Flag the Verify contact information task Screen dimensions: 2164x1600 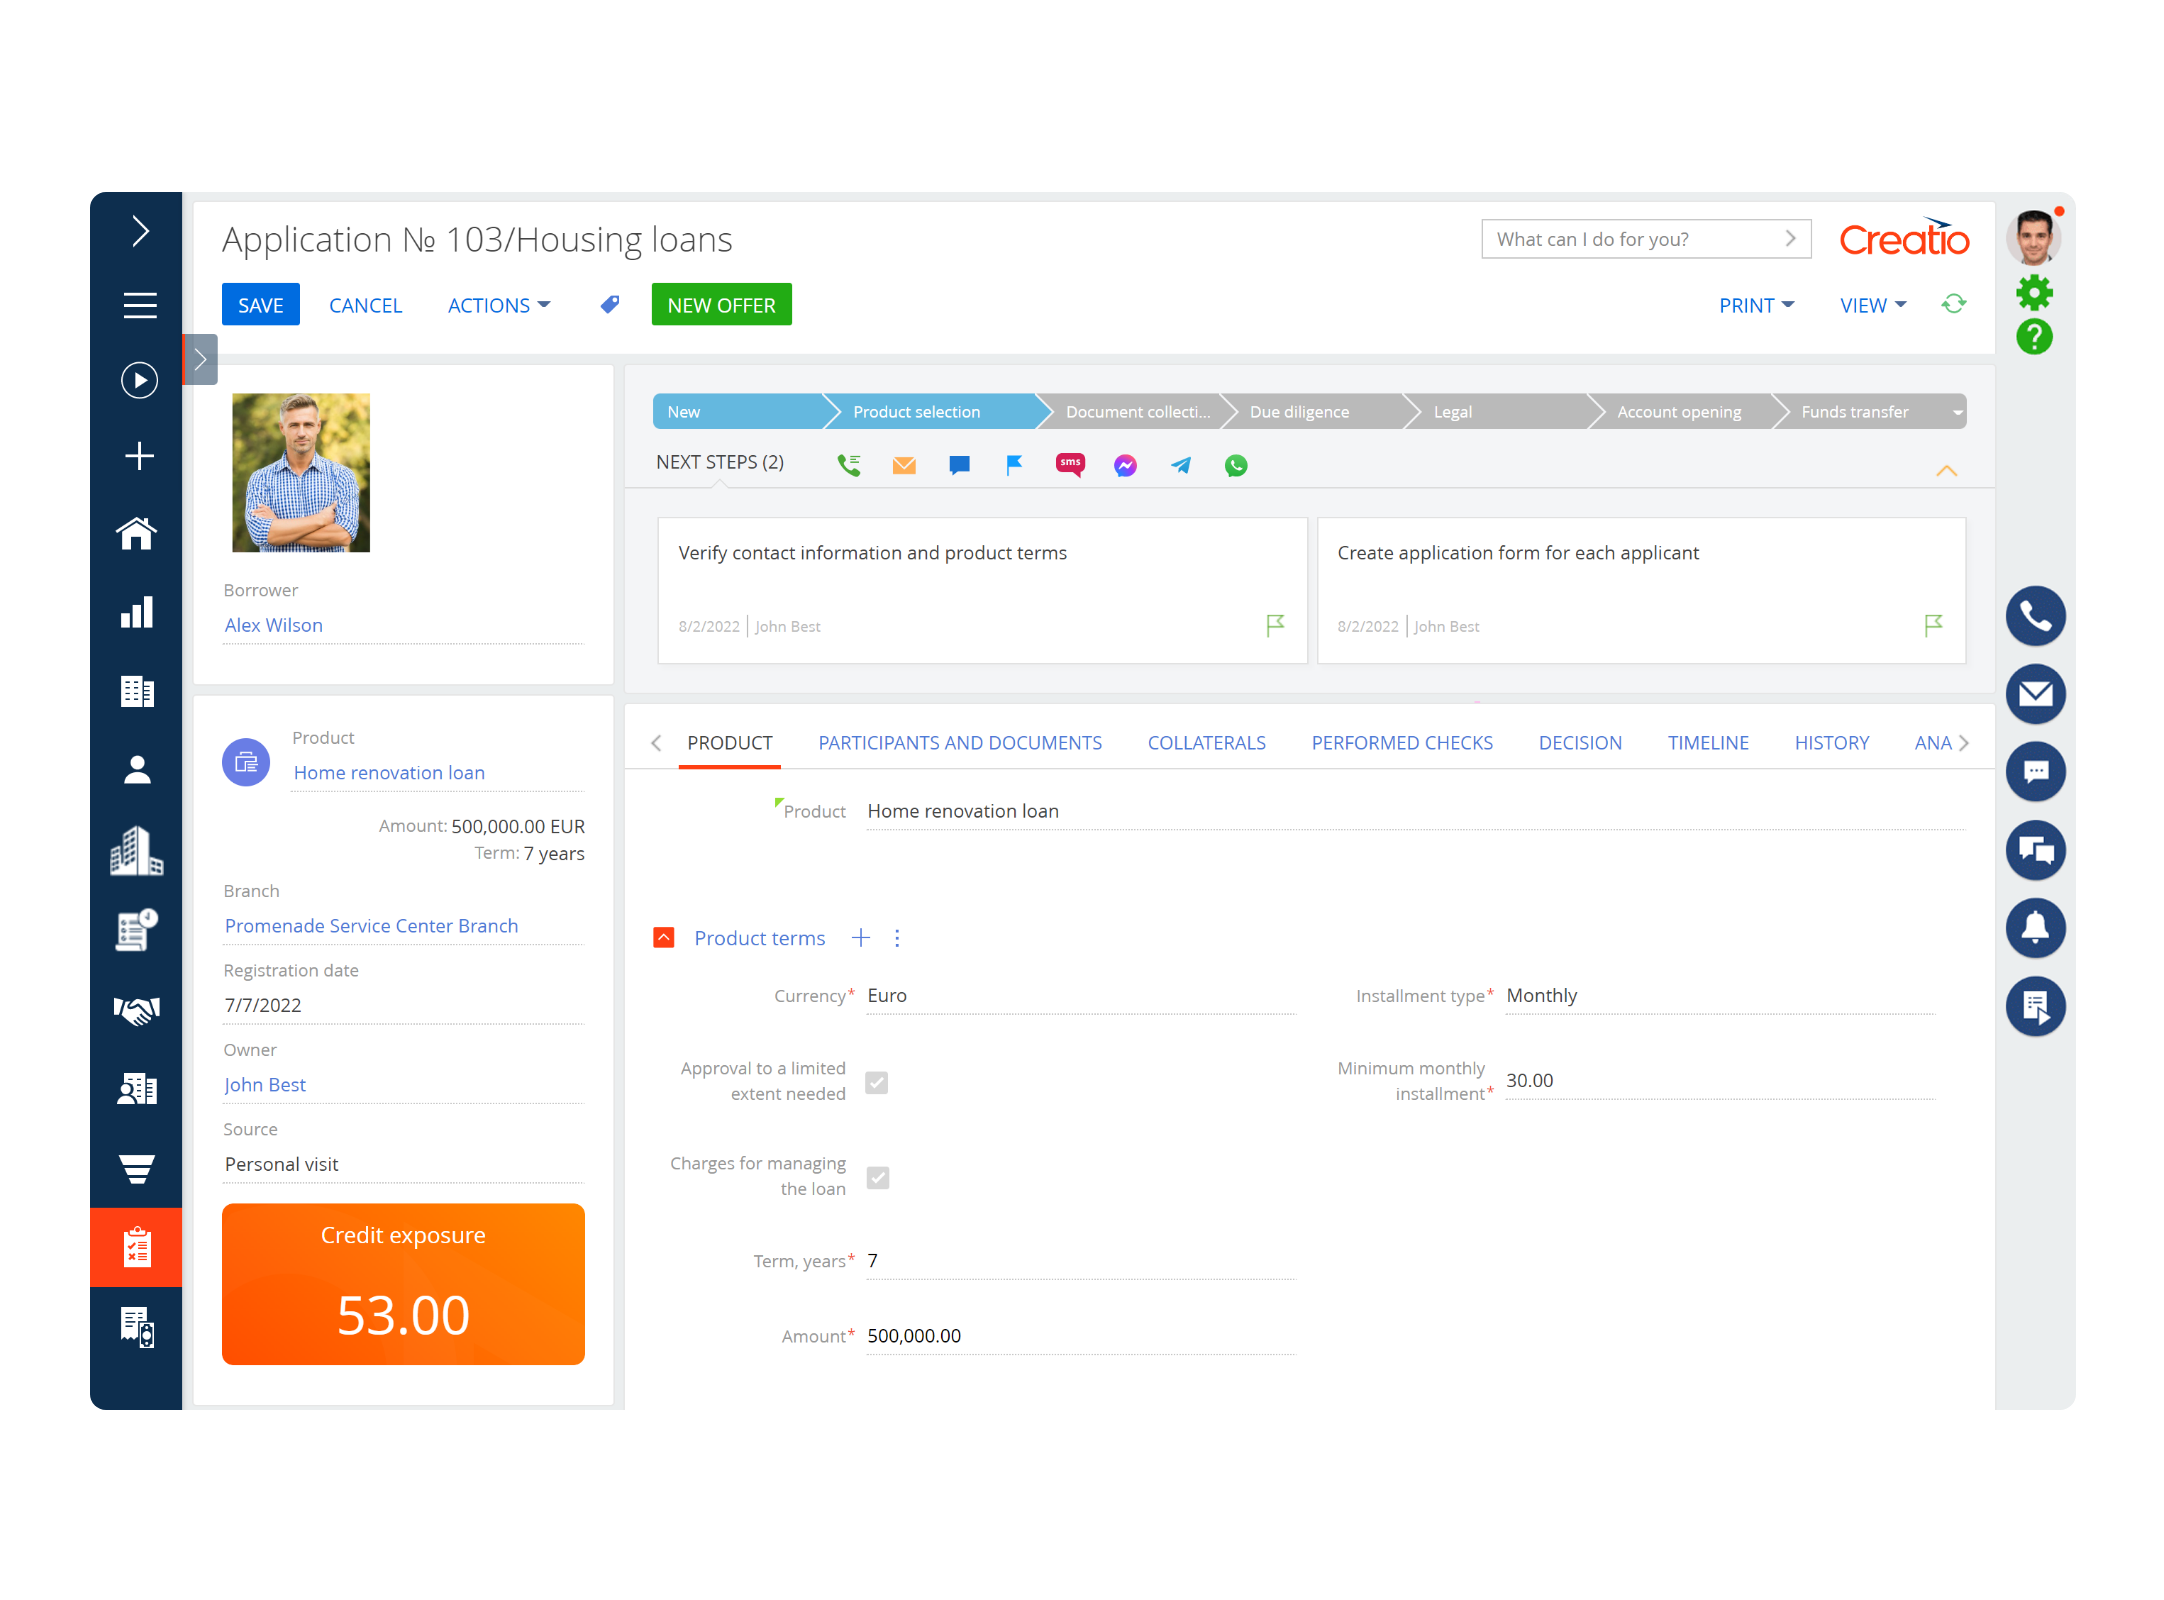(x=1274, y=624)
